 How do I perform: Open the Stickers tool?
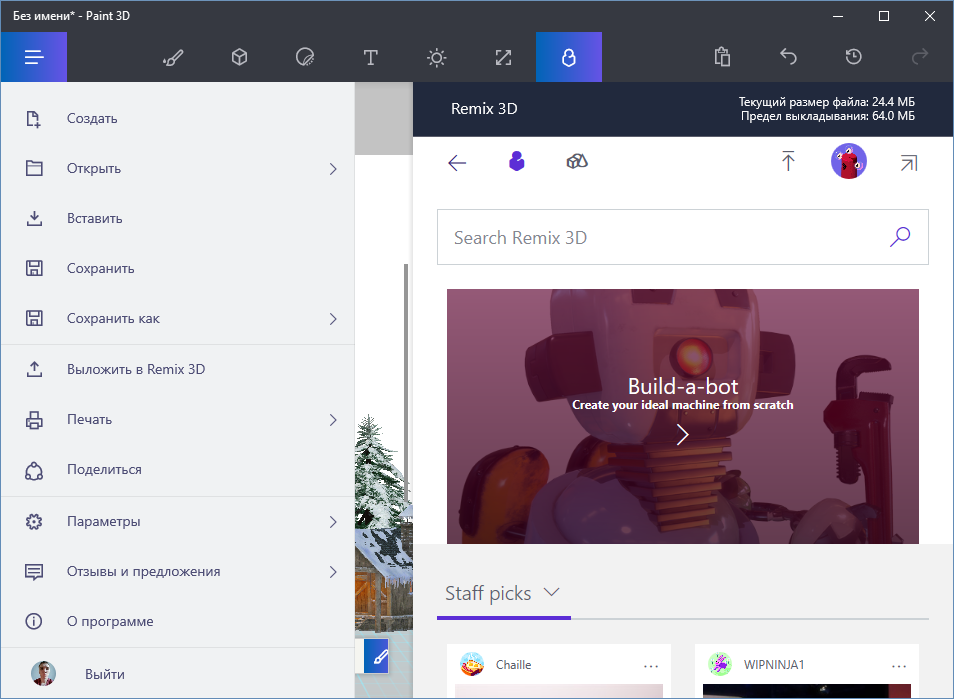point(305,57)
